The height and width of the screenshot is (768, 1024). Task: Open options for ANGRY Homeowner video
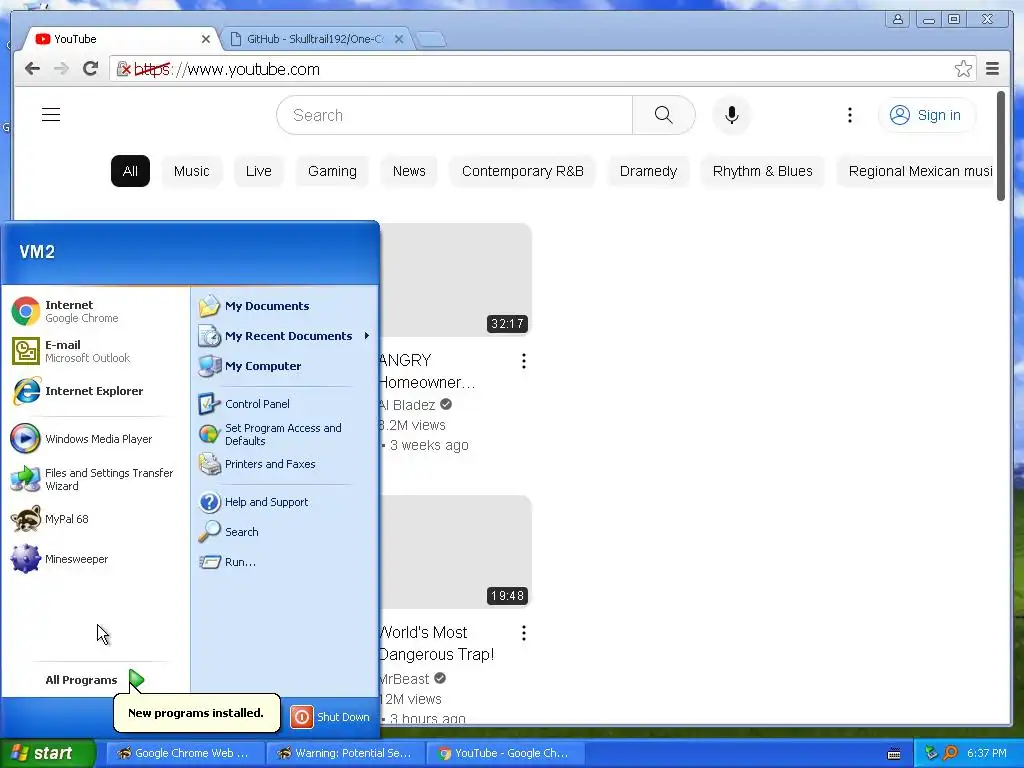pyautogui.click(x=524, y=361)
